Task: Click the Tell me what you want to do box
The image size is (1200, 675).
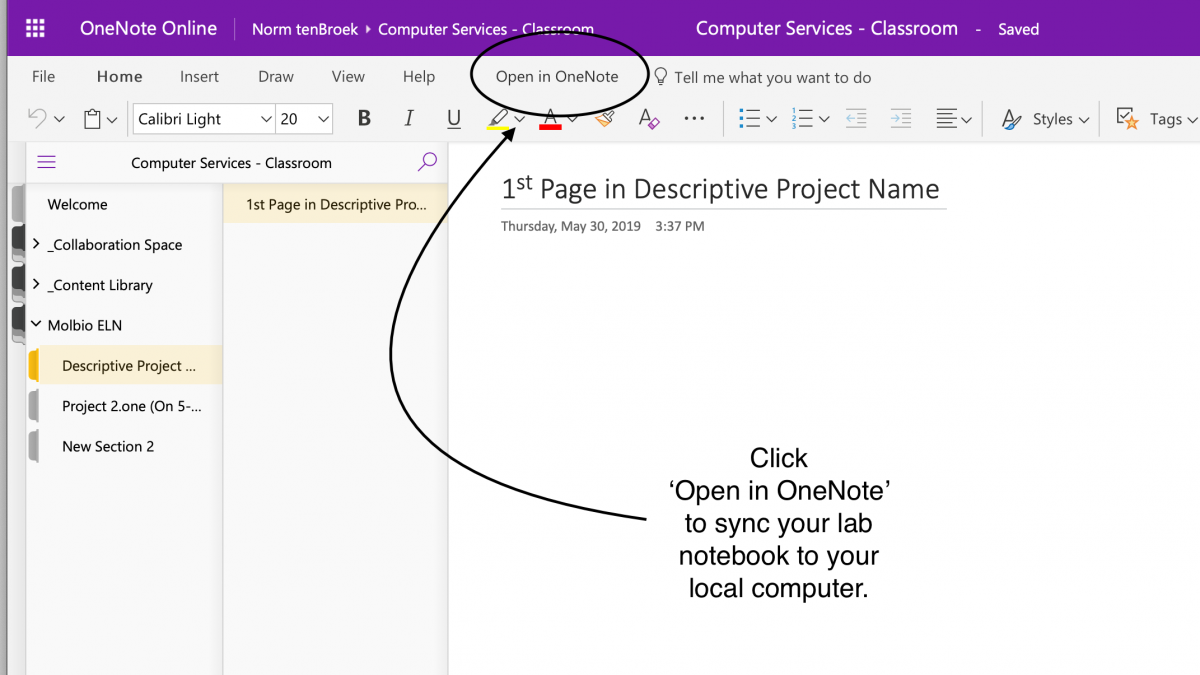Action: click(772, 77)
